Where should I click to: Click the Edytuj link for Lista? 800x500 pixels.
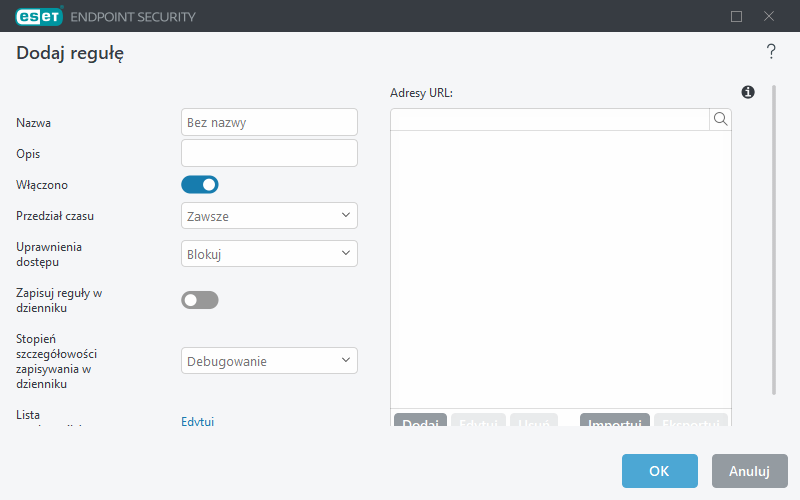coord(197,421)
